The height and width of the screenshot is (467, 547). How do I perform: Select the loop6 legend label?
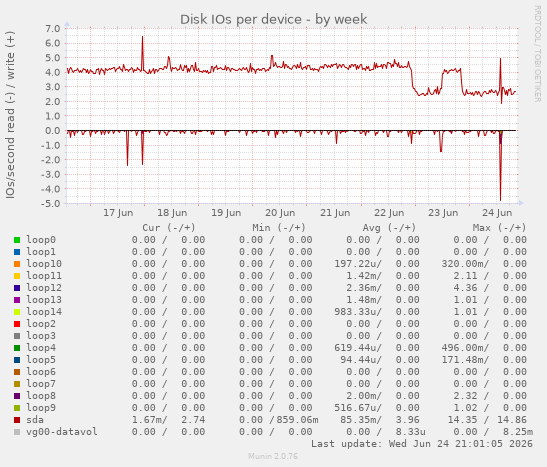41,372
